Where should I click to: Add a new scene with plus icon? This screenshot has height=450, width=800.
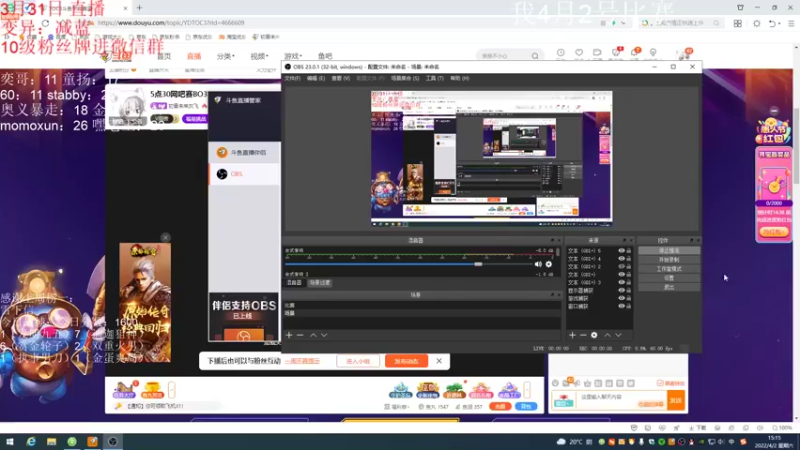(x=289, y=335)
